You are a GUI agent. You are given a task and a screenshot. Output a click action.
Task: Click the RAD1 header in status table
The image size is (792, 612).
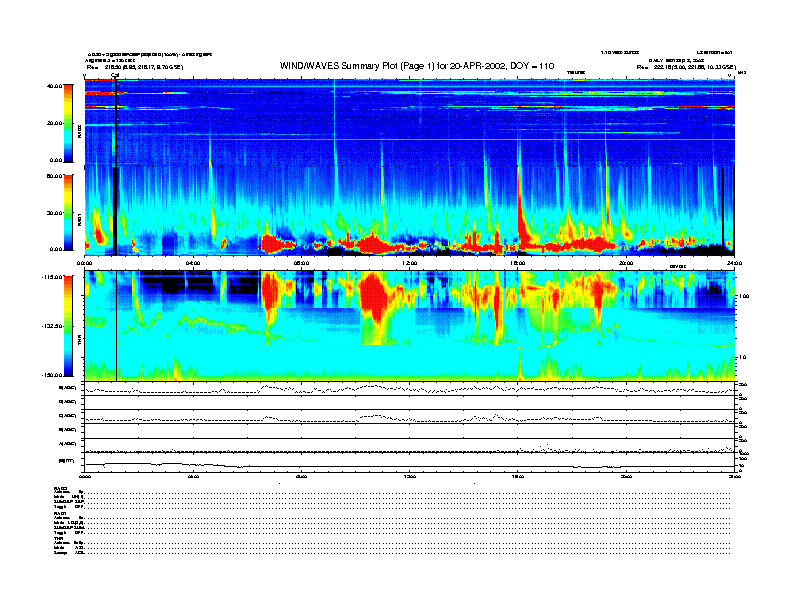[60, 513]
